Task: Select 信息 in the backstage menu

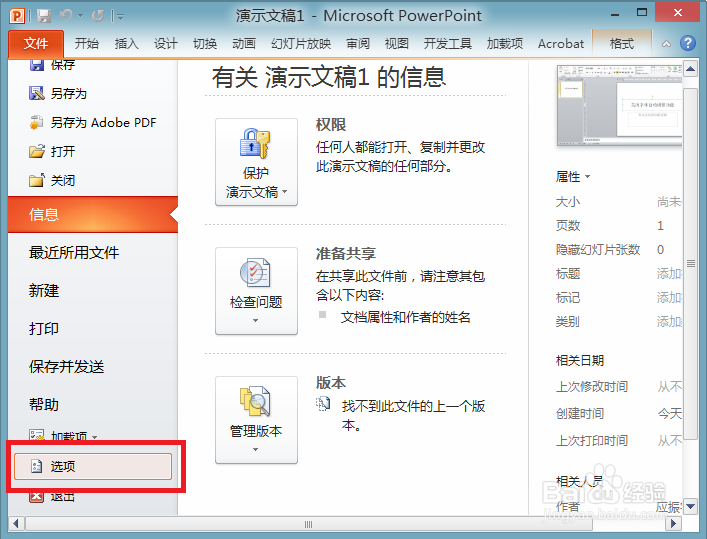Action: click(93, 214)
